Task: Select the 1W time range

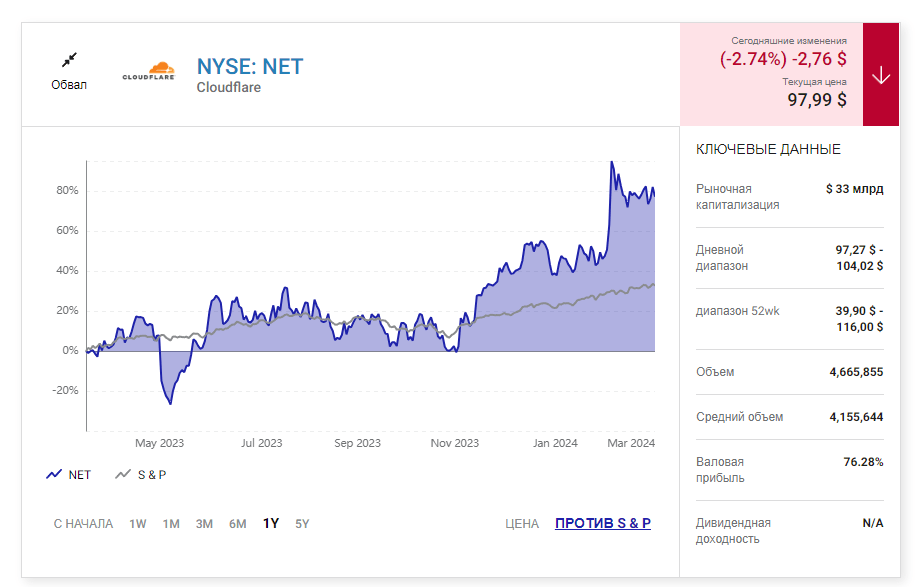Action: coord(138,524)
